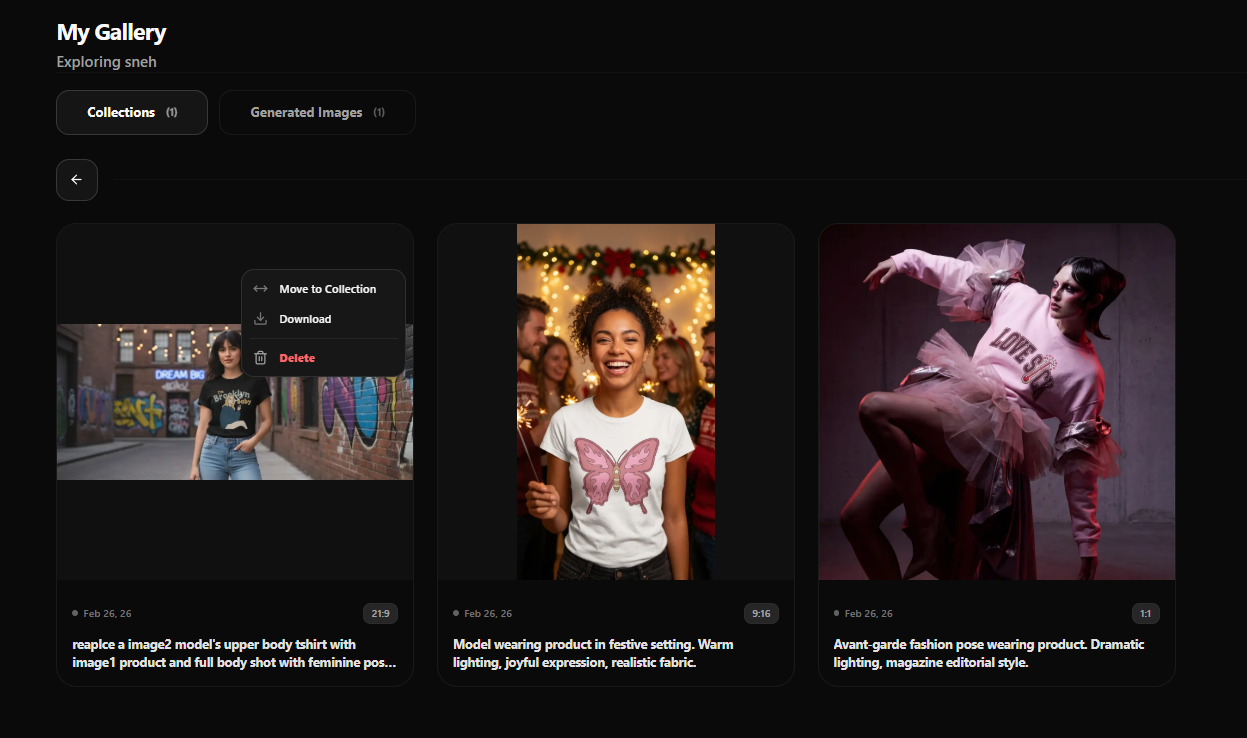Choose "Move to Collection" from context menu
This screenshot has width=1247, height=738.
[x=327, y=289]
